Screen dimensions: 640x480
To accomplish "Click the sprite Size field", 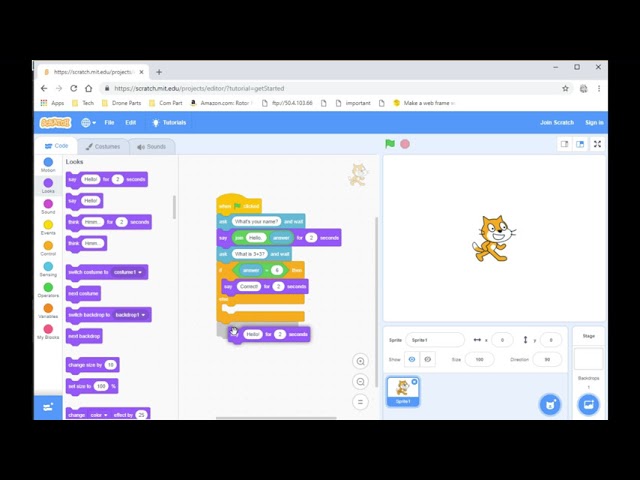I will point(479,359).
